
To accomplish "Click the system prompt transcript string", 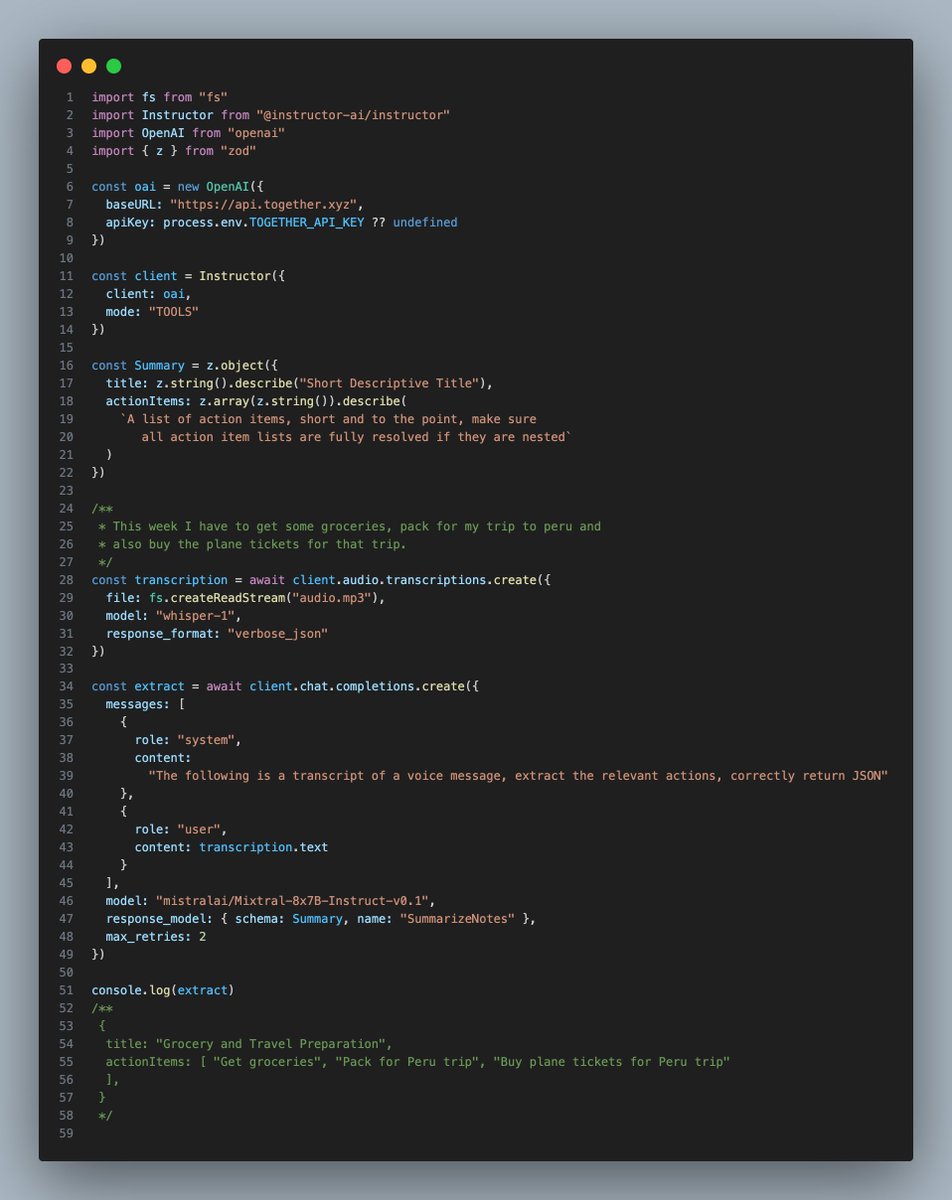I will tap(518, 776).
